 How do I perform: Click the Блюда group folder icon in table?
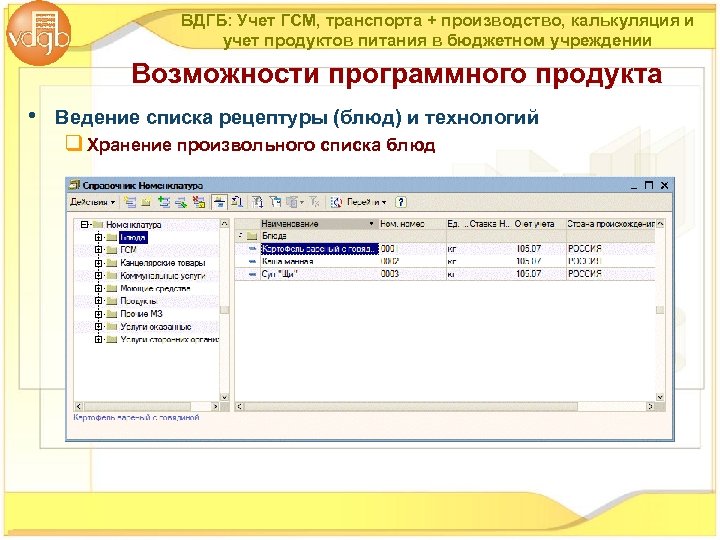pos(252,236)
